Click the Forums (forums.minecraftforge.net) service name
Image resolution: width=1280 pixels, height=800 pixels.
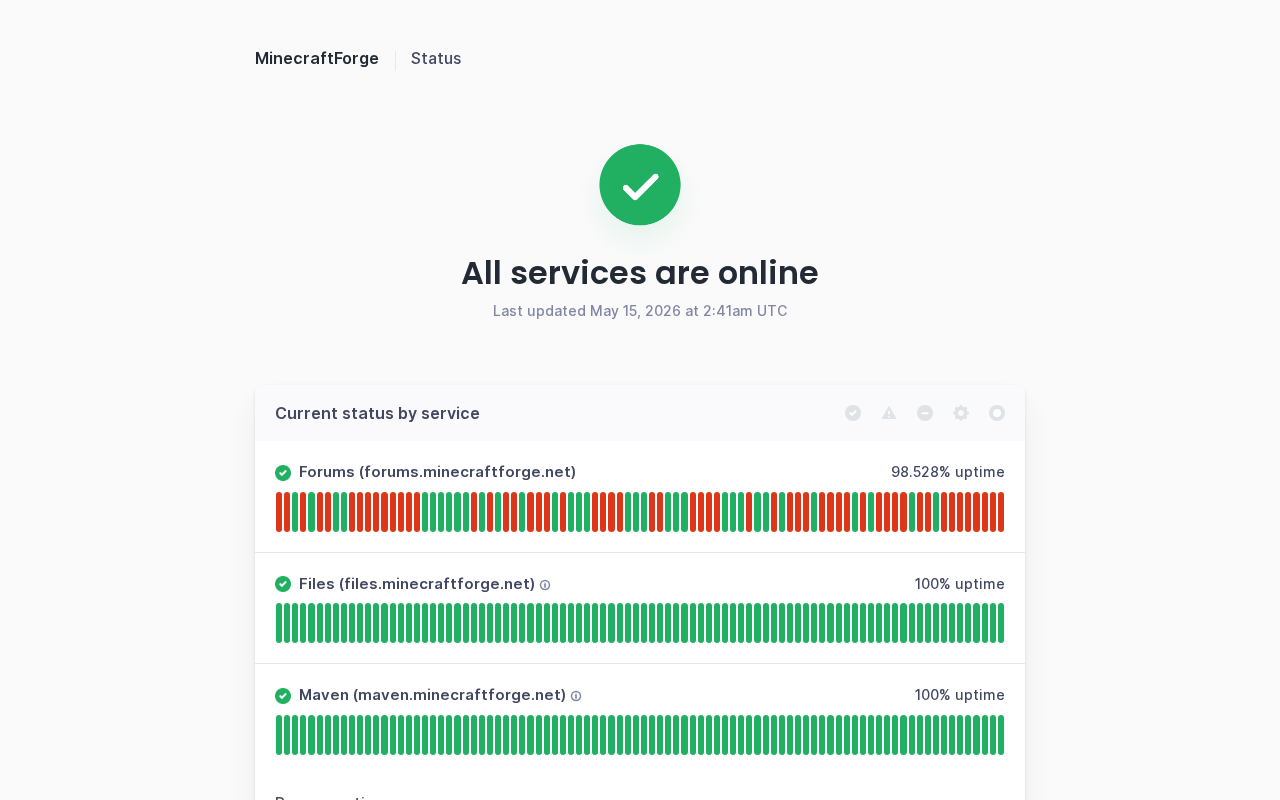coord(437,472)
